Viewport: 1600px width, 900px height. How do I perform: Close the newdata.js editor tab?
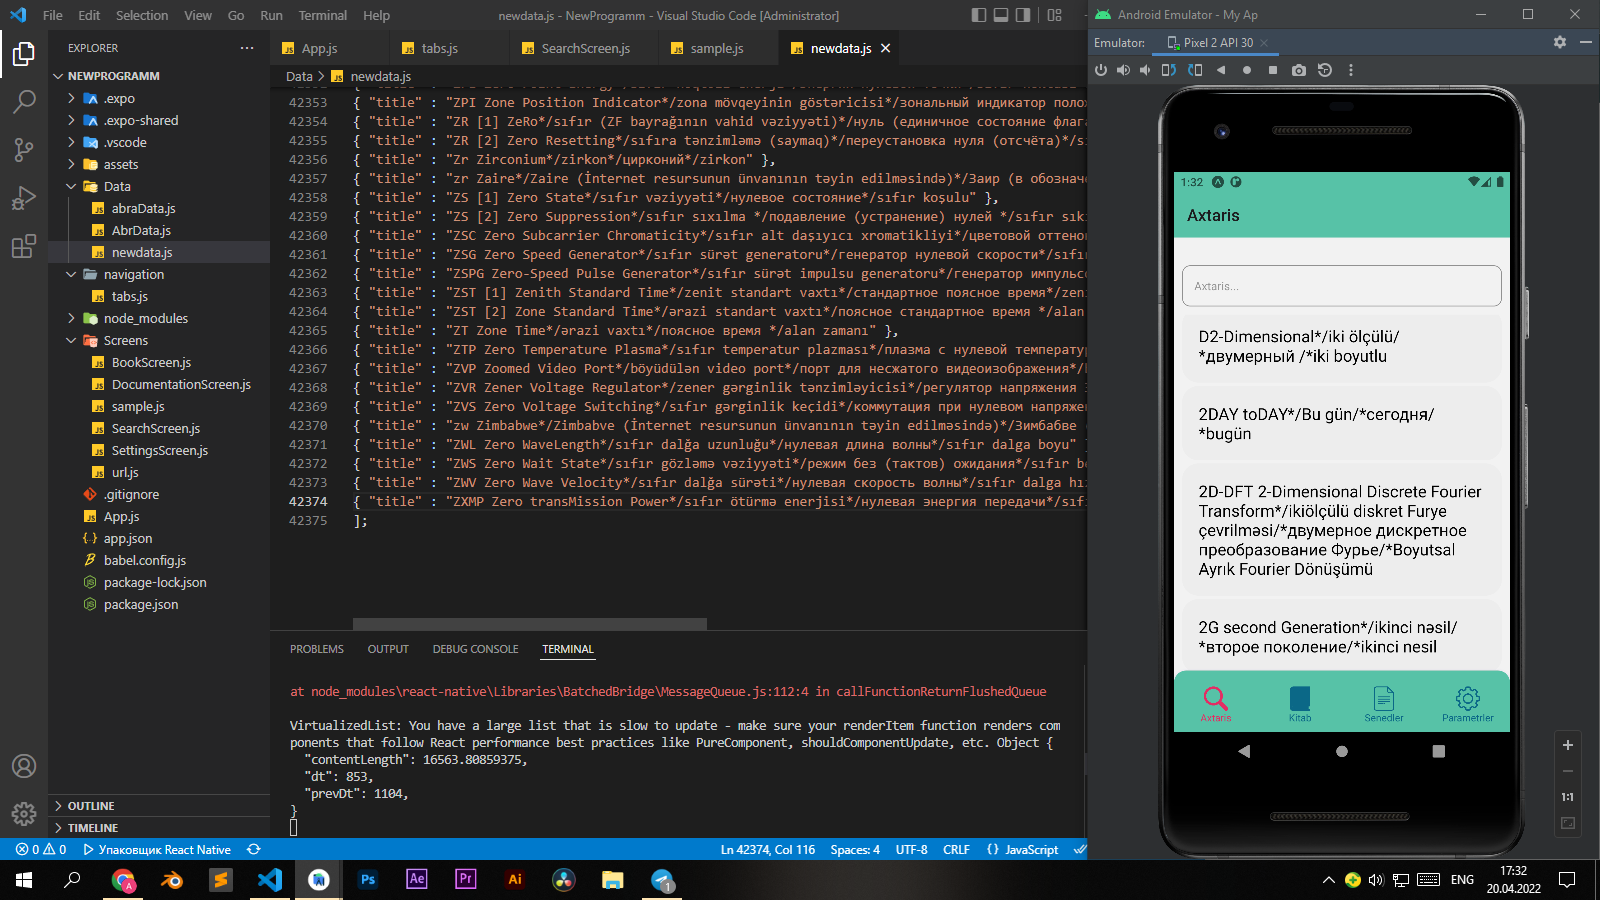[885, 48]
